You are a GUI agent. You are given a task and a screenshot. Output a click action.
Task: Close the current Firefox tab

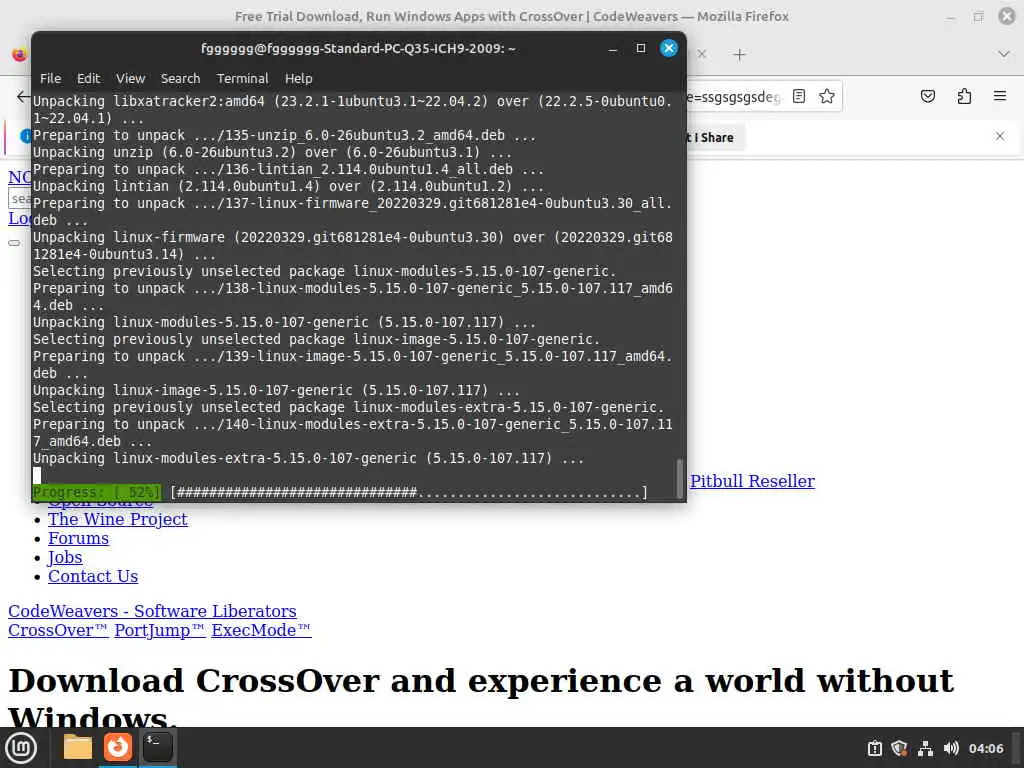pos(702,54)
